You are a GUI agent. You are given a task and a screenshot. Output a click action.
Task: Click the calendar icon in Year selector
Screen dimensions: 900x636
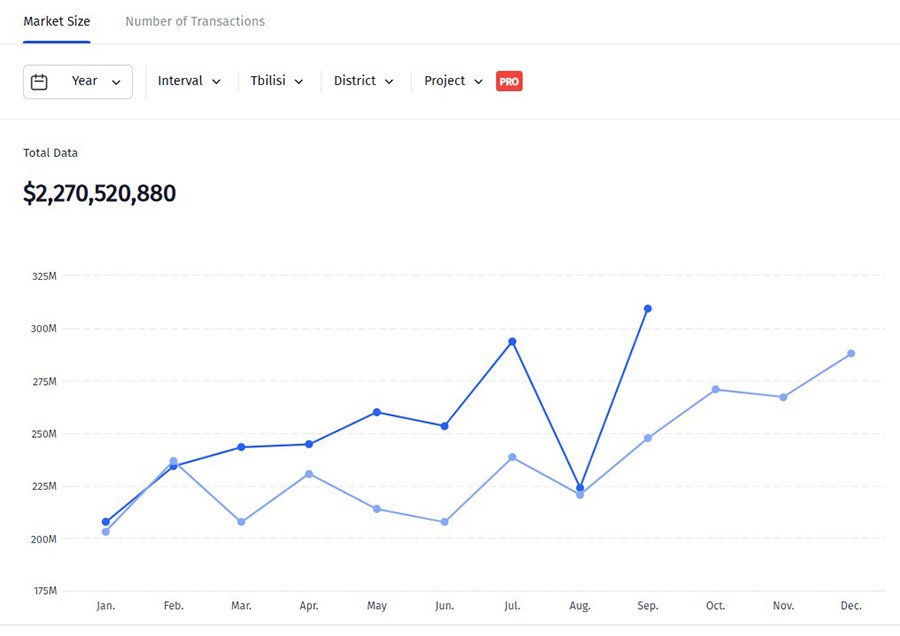click(39, 82)
